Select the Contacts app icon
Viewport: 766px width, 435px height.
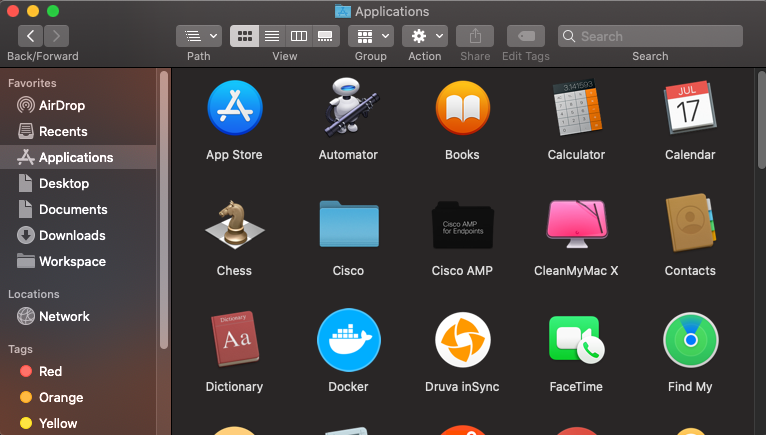[x=690, y=223]
